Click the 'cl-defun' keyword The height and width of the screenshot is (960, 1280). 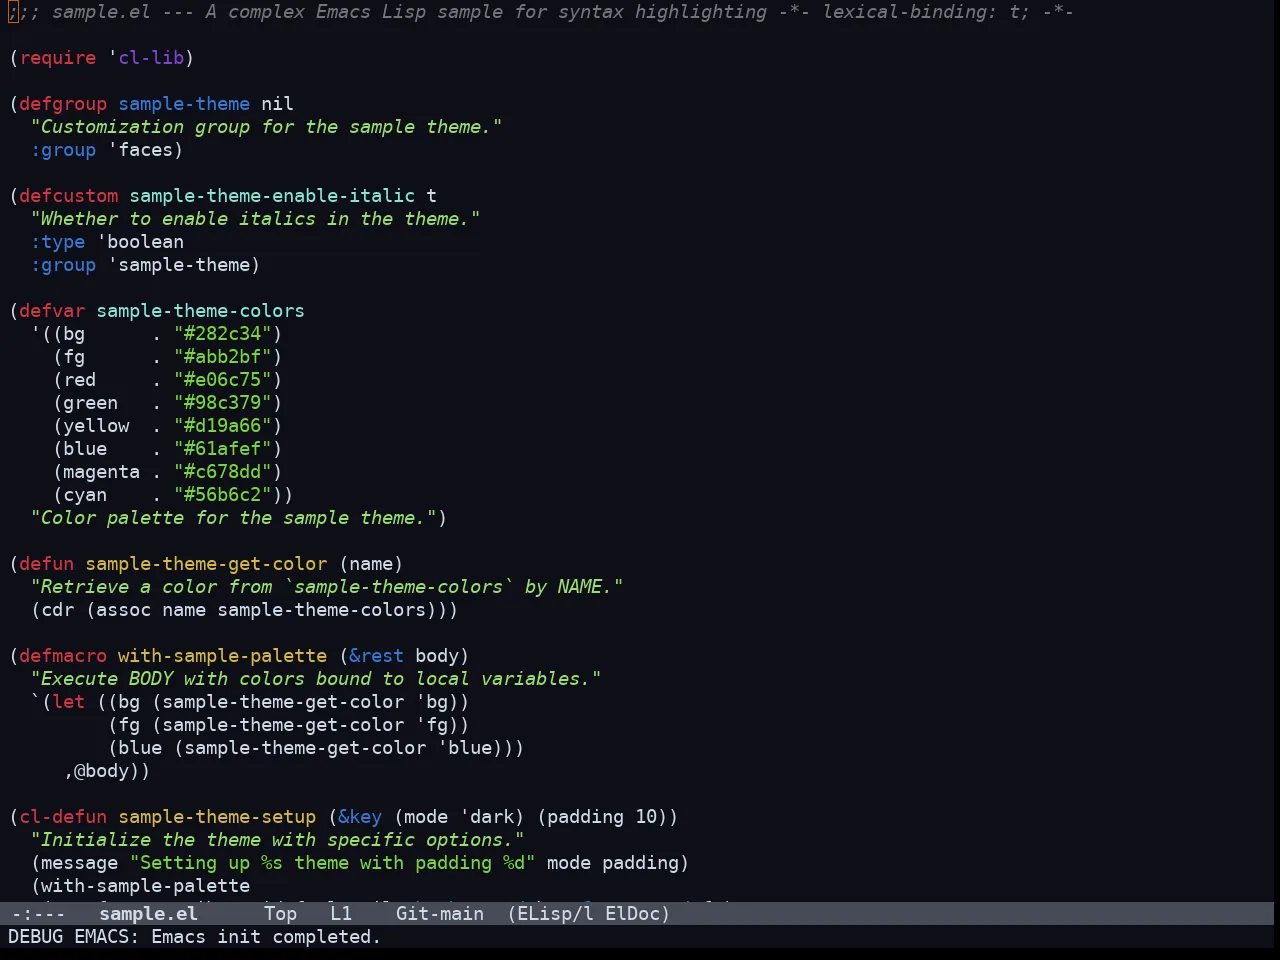(x=63, y=817)
